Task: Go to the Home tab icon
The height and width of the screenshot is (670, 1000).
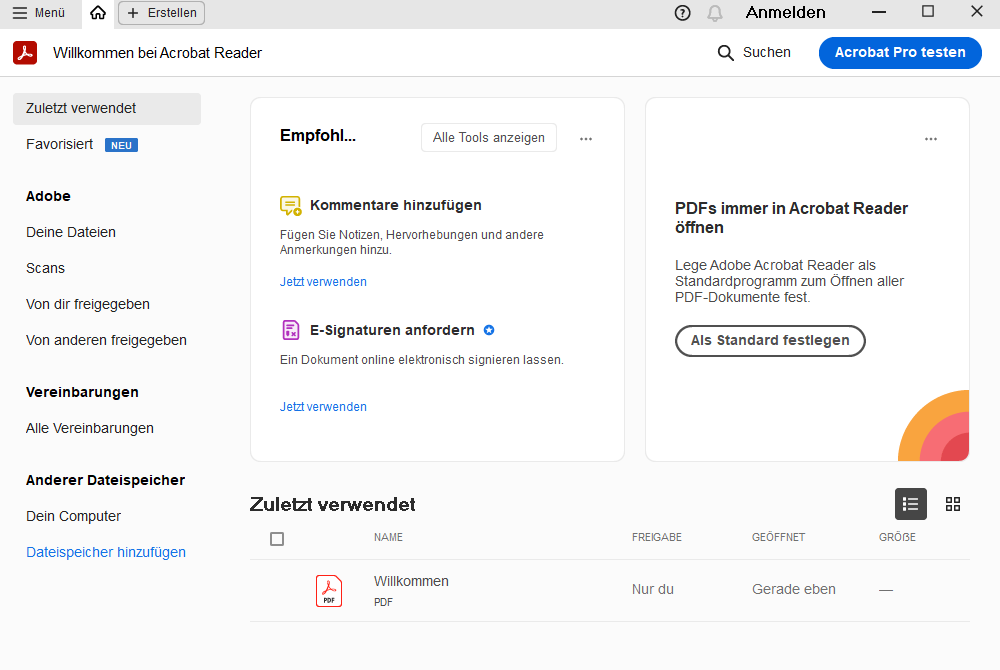Action: coord(98,13)
